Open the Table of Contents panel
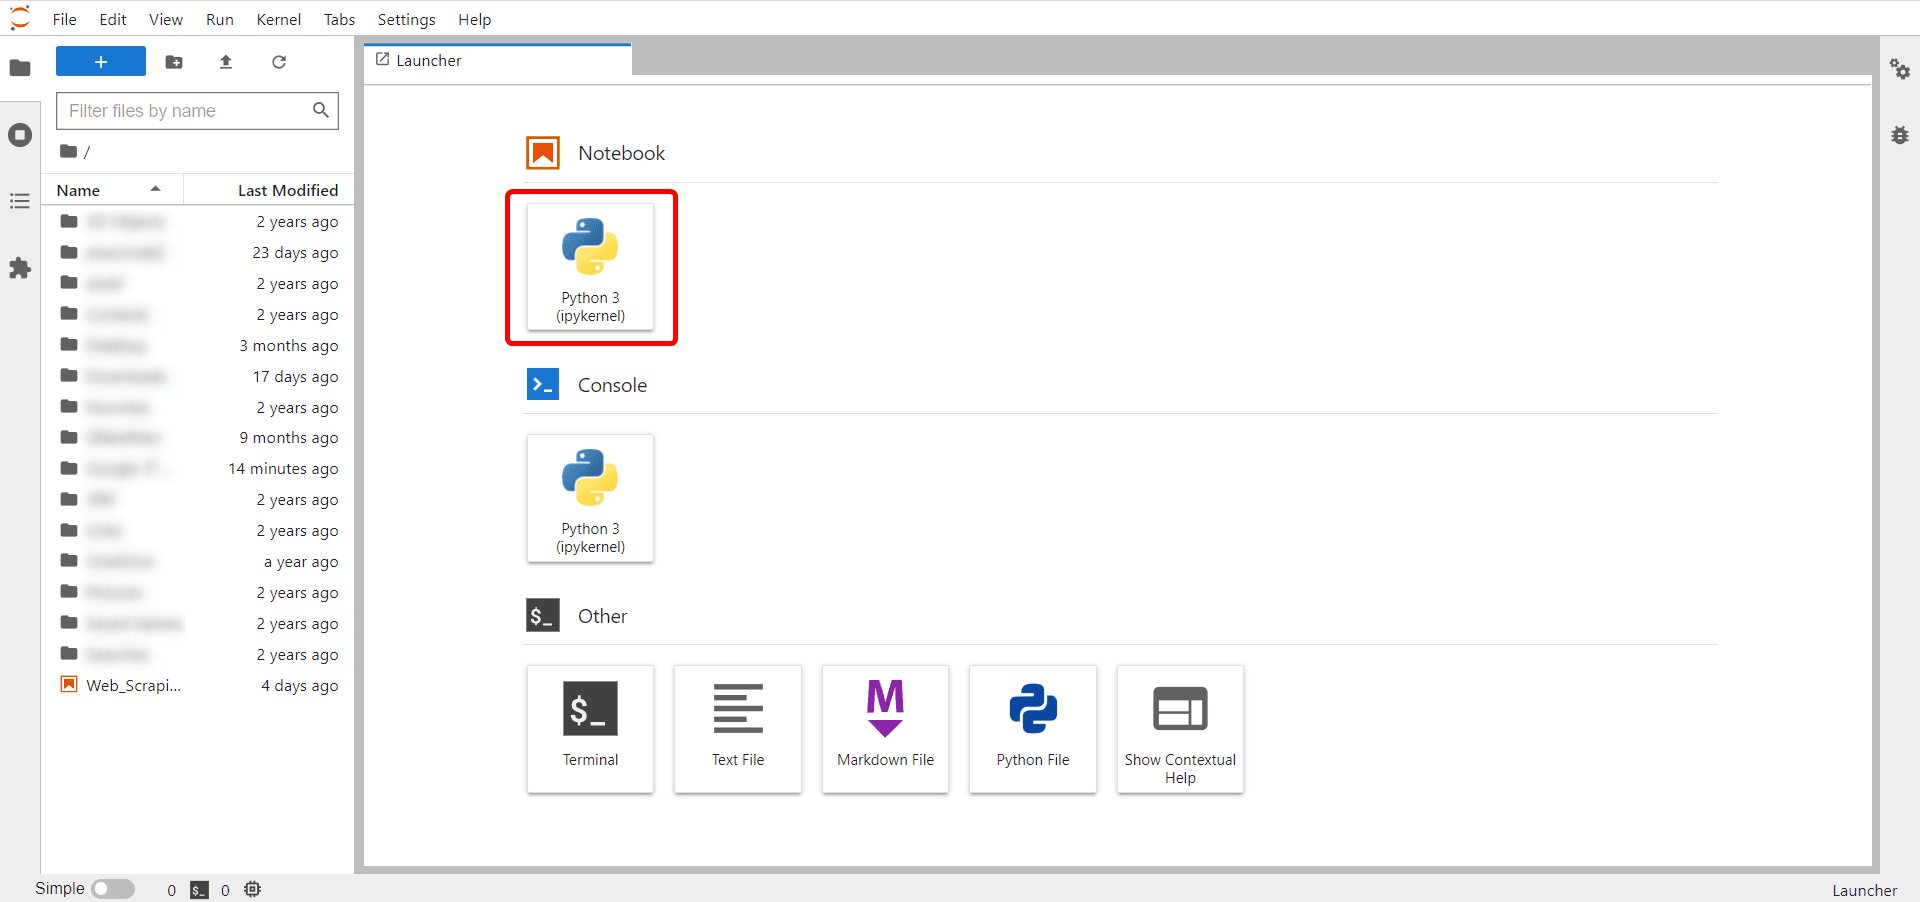The height and width of the screenshot is (902, 1920). 20,202
